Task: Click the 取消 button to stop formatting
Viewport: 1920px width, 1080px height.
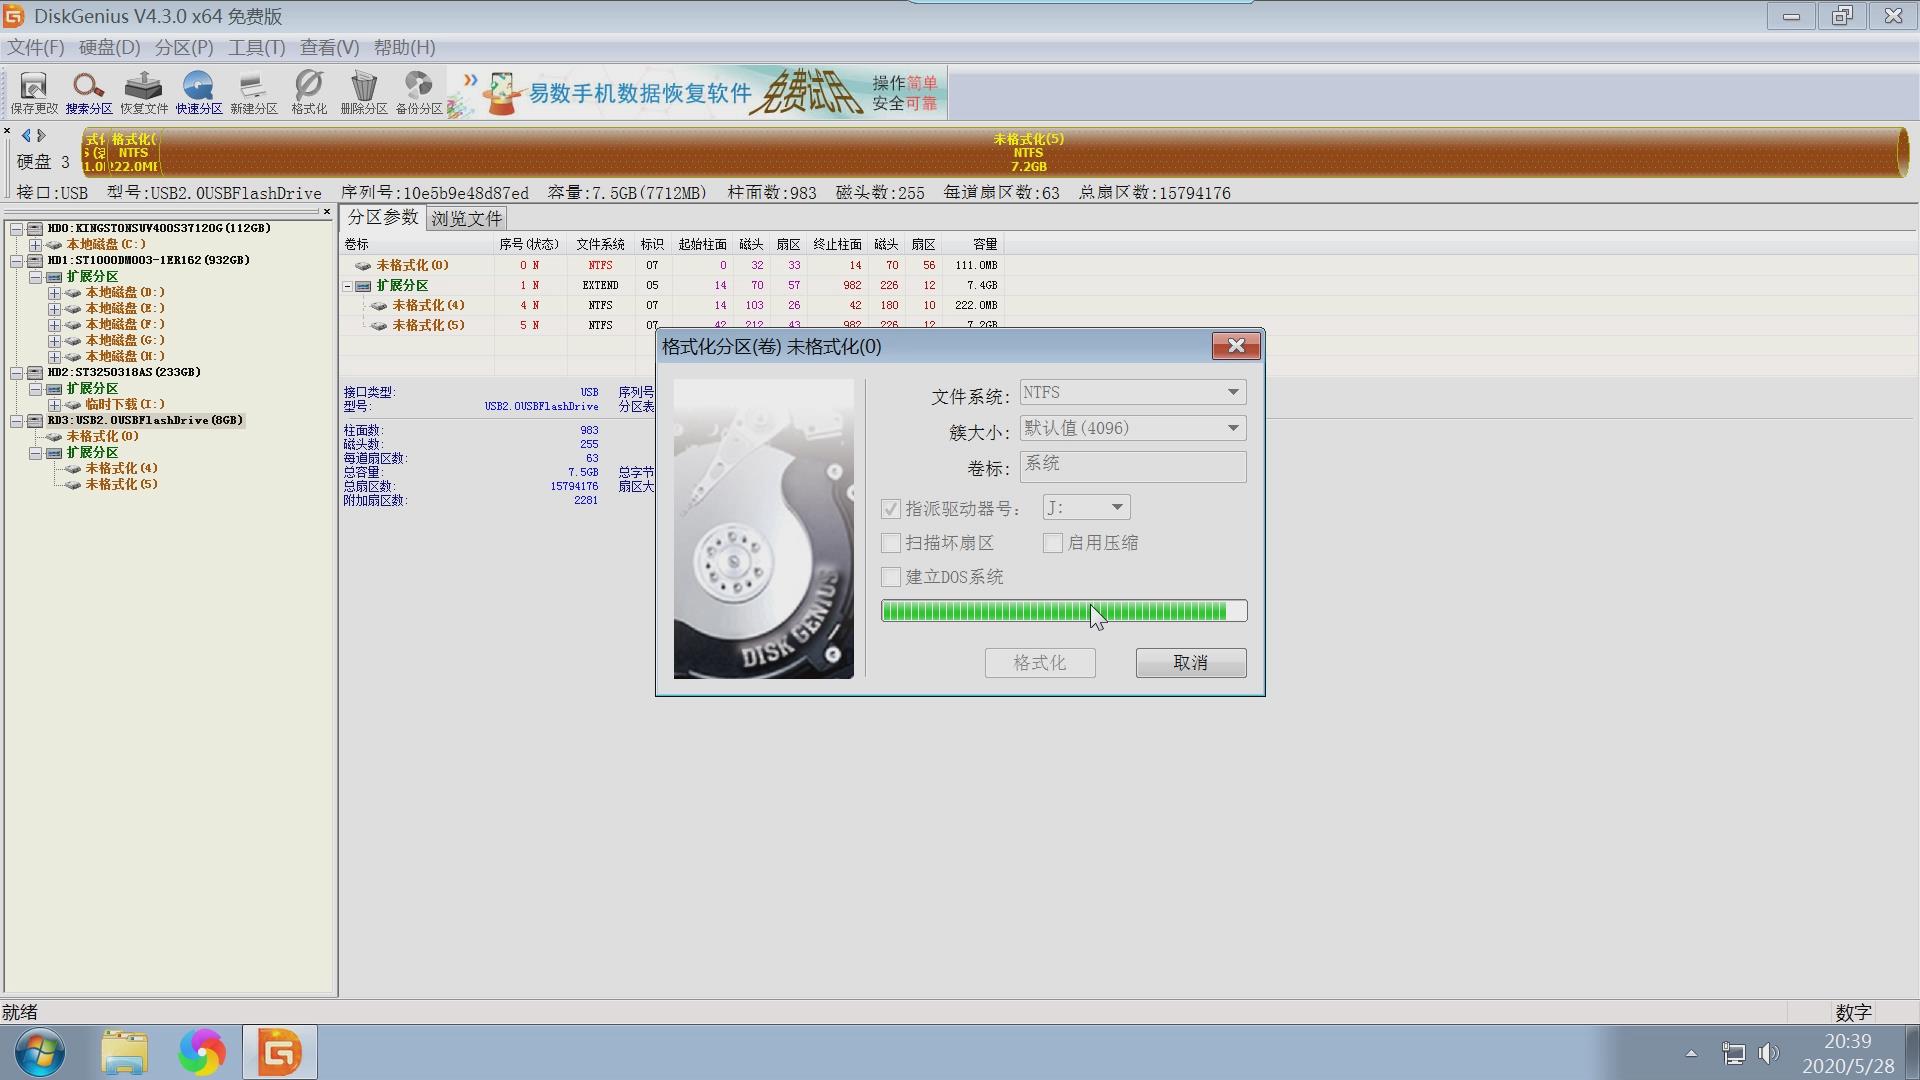Action: [x=1190, y=662]
